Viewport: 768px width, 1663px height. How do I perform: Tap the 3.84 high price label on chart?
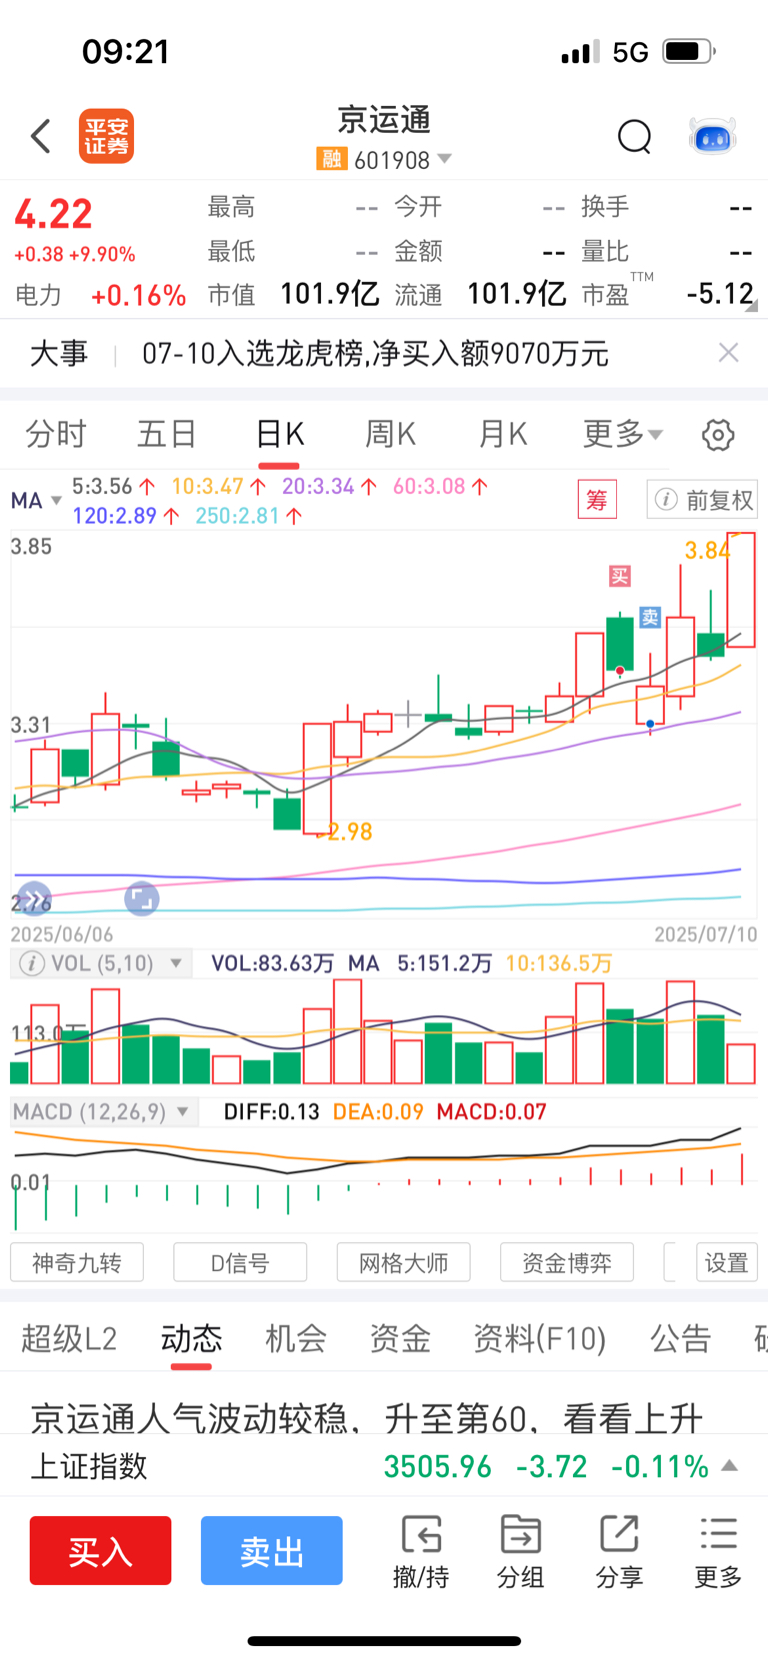coord(706,549)
